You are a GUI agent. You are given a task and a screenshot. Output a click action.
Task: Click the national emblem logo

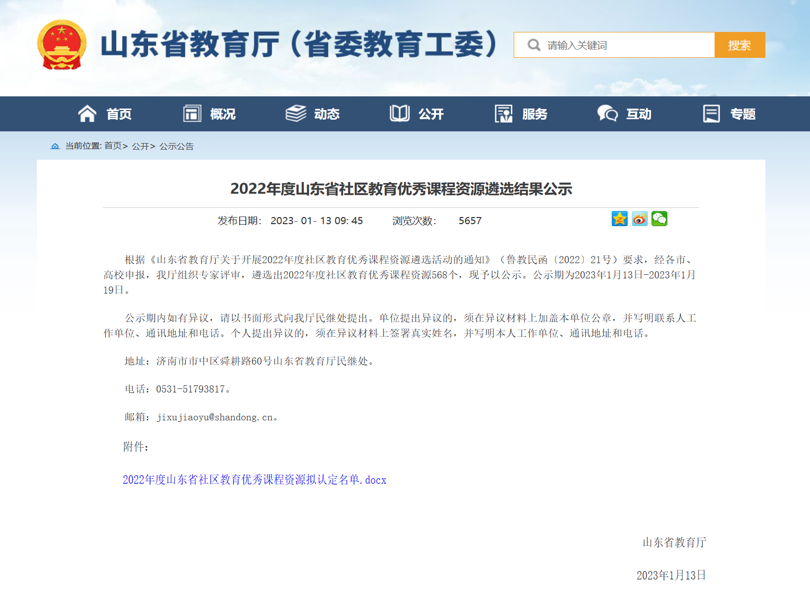[x=61, y=45]
